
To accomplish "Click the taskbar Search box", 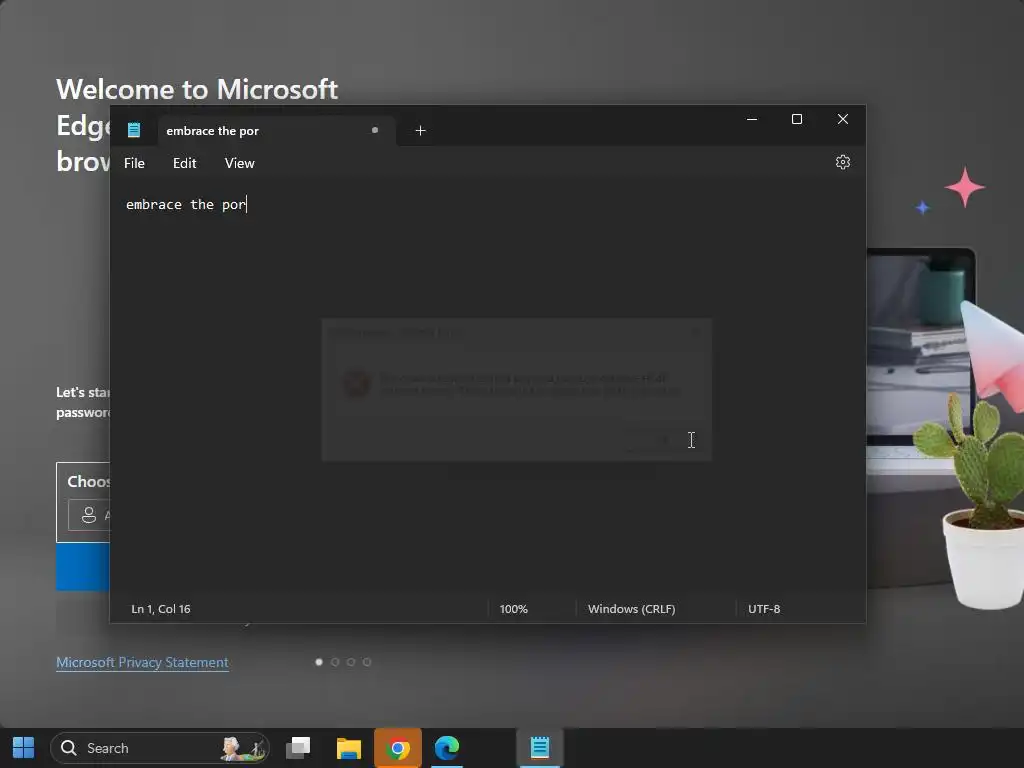I will [x=160, y=748].
